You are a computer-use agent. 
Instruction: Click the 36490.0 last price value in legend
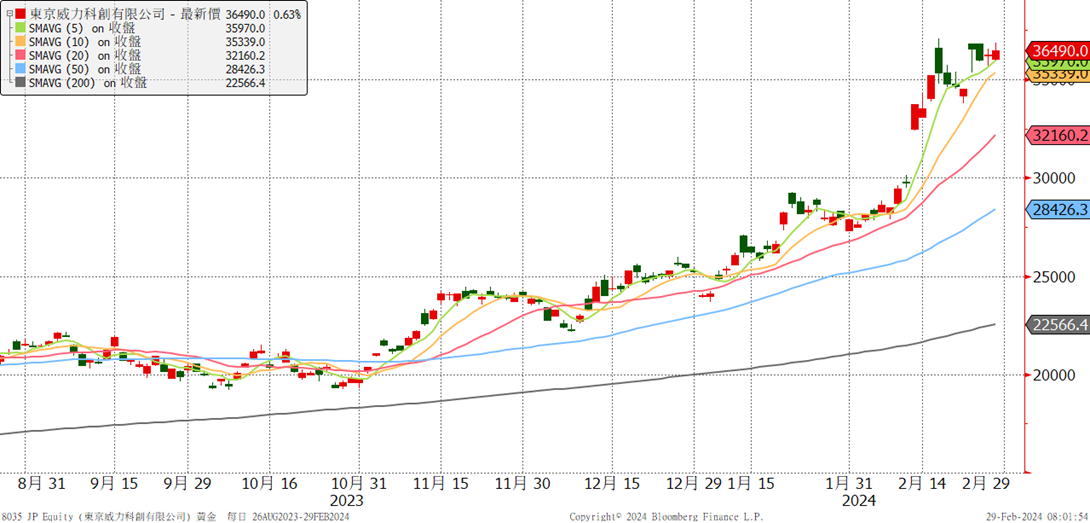(x=245, y=14)
